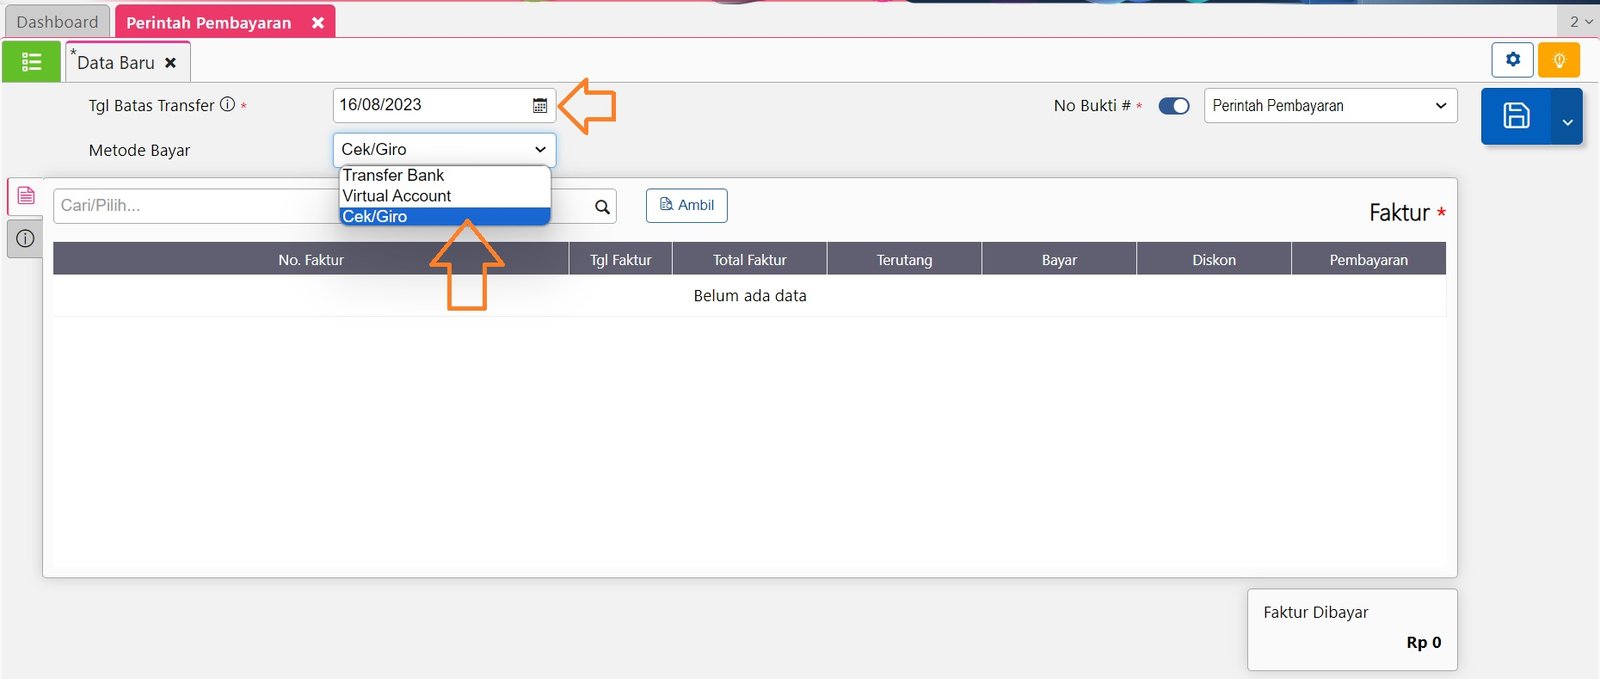Click the green list menu icon
Image resolution: width=1600 pixels, height=679 pixels.
(31, 62)
